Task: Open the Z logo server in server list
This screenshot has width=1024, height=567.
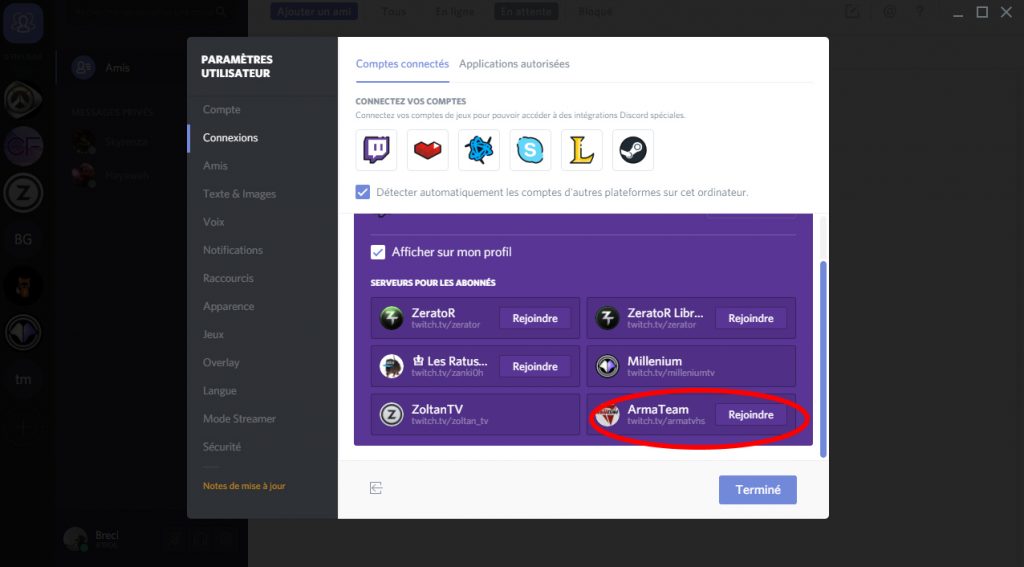Action: coord(24,193)
